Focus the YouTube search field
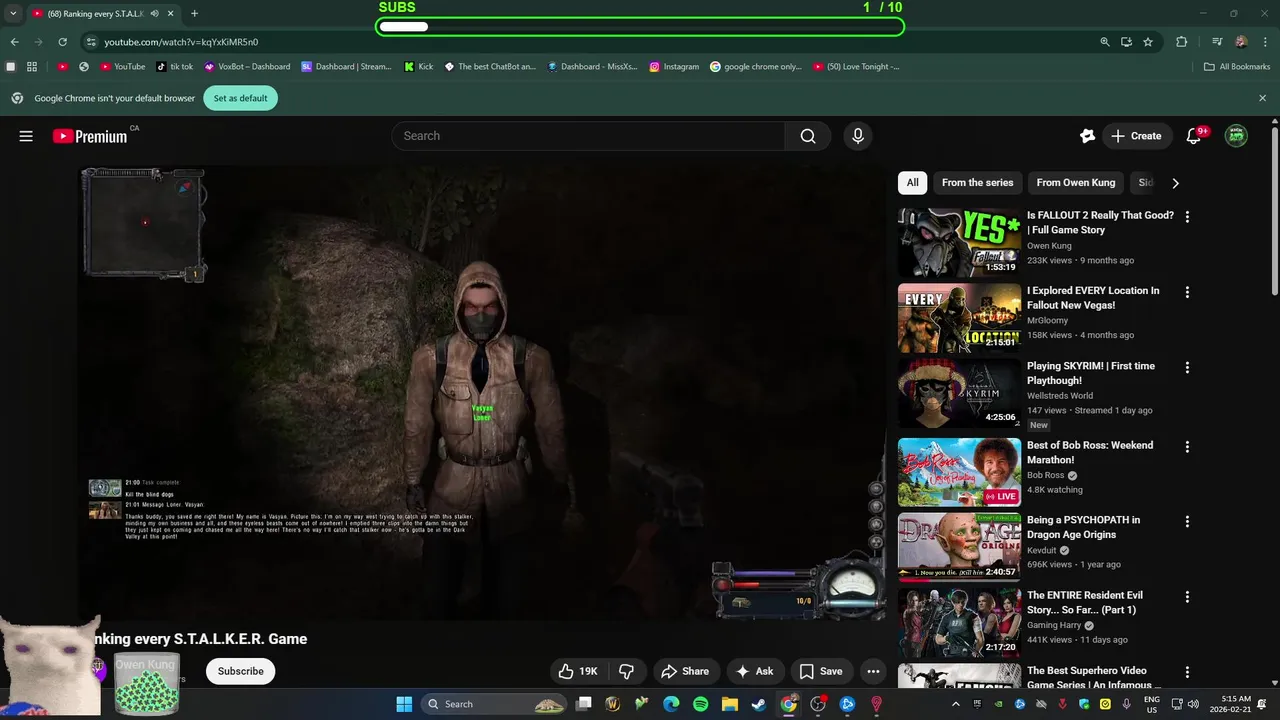This screenshot has height=720, width=1280. pos(589,136)
